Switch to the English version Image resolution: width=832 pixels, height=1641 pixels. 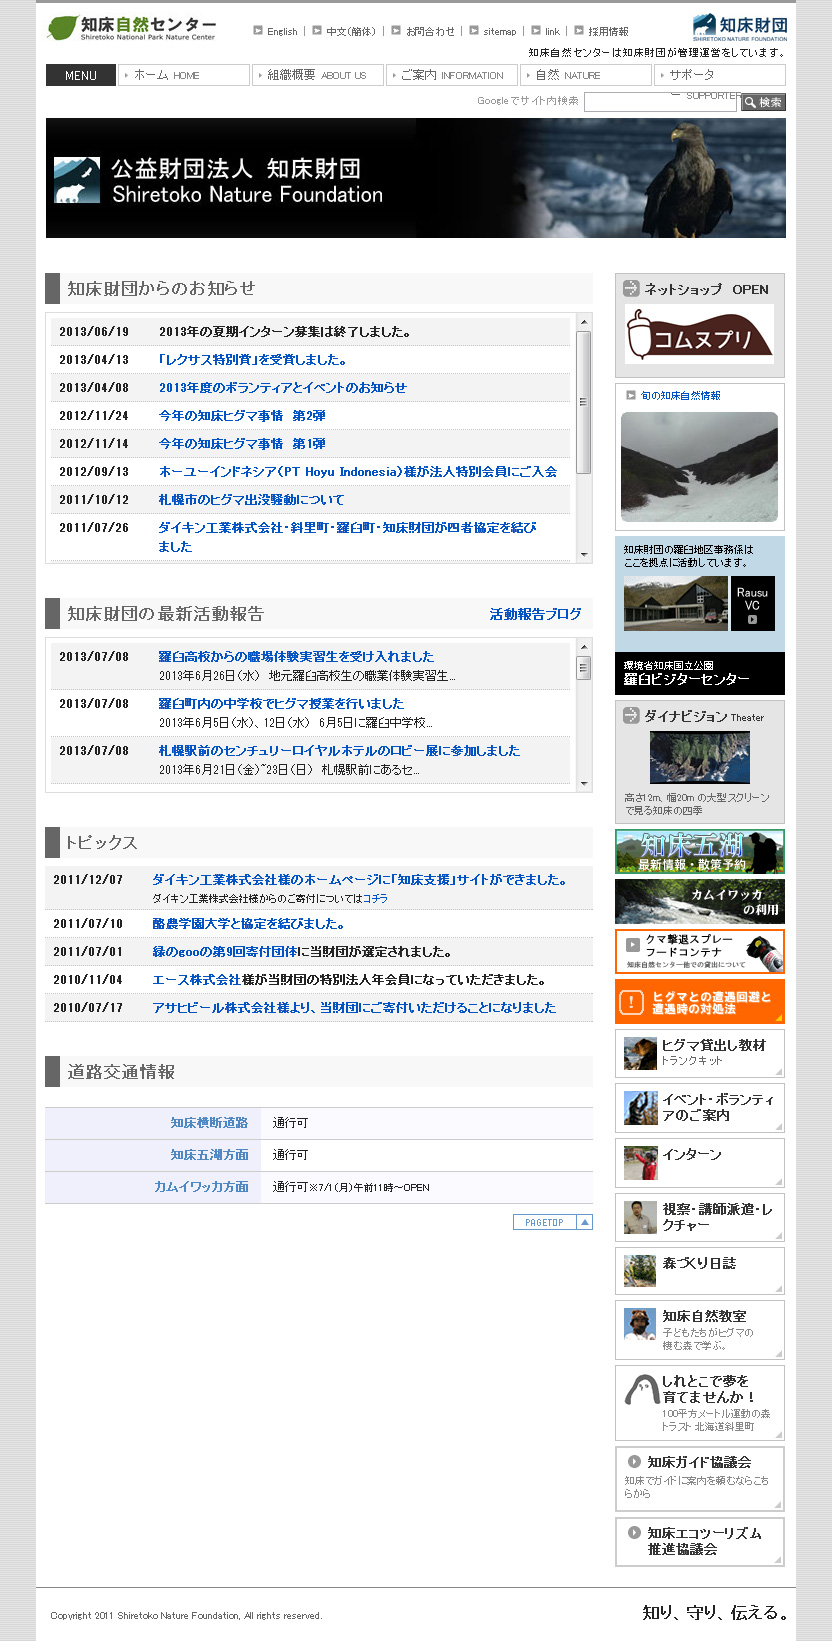click(x=282, y=32)
